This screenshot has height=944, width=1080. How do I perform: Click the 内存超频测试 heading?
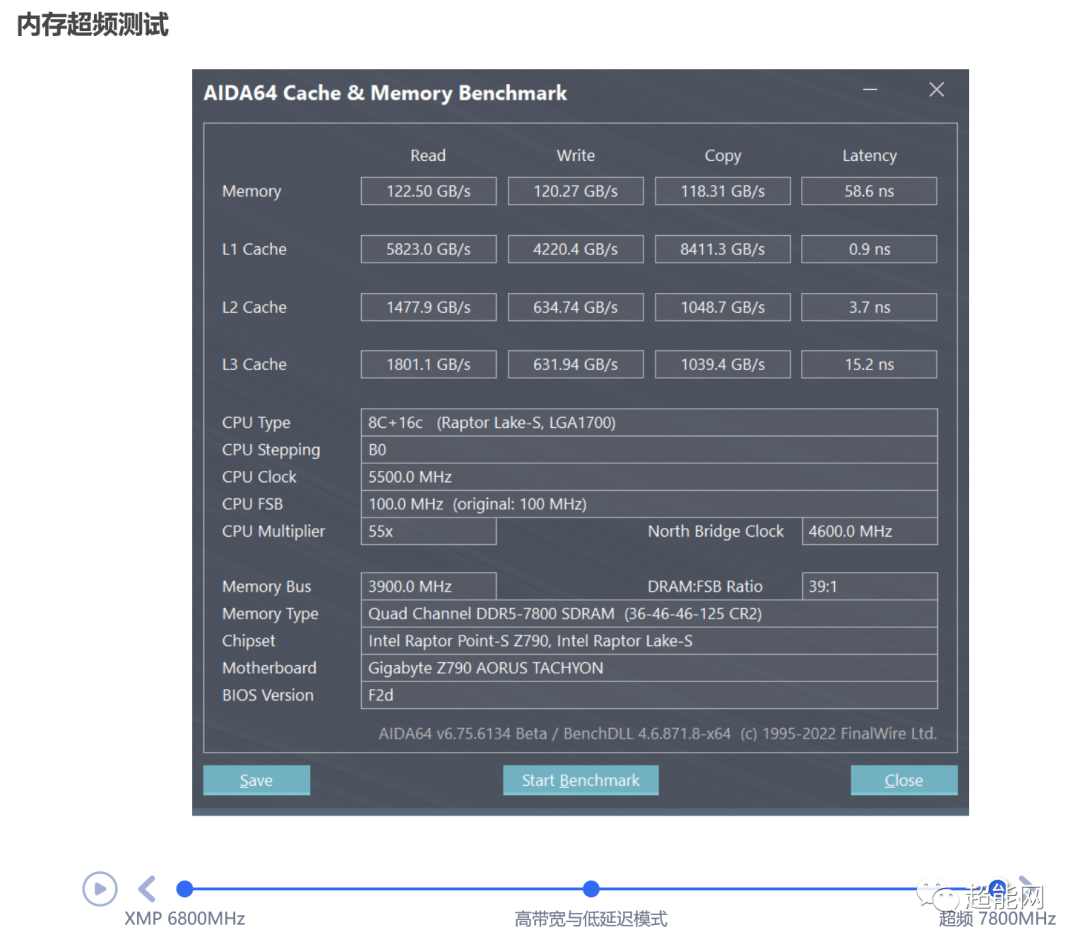coord(92,25)
